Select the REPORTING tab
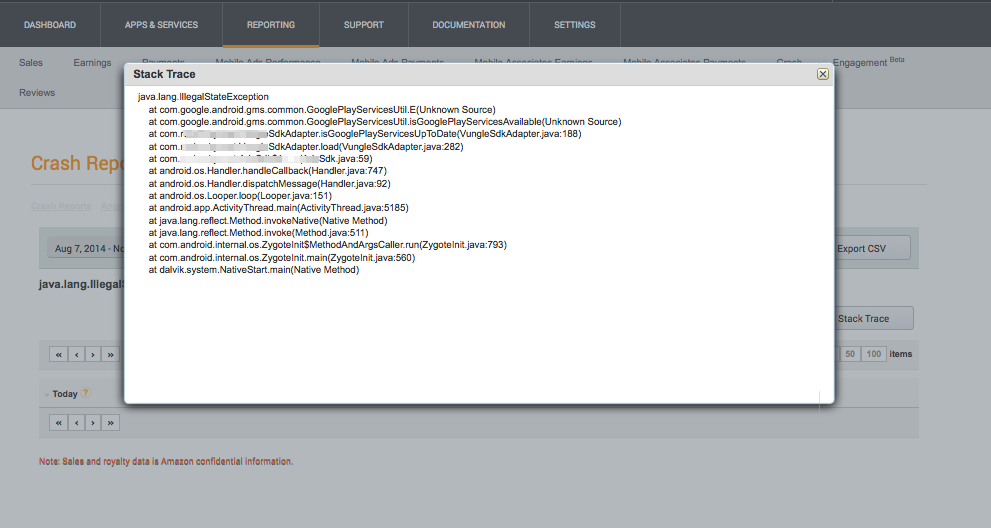 click(271, 25)
